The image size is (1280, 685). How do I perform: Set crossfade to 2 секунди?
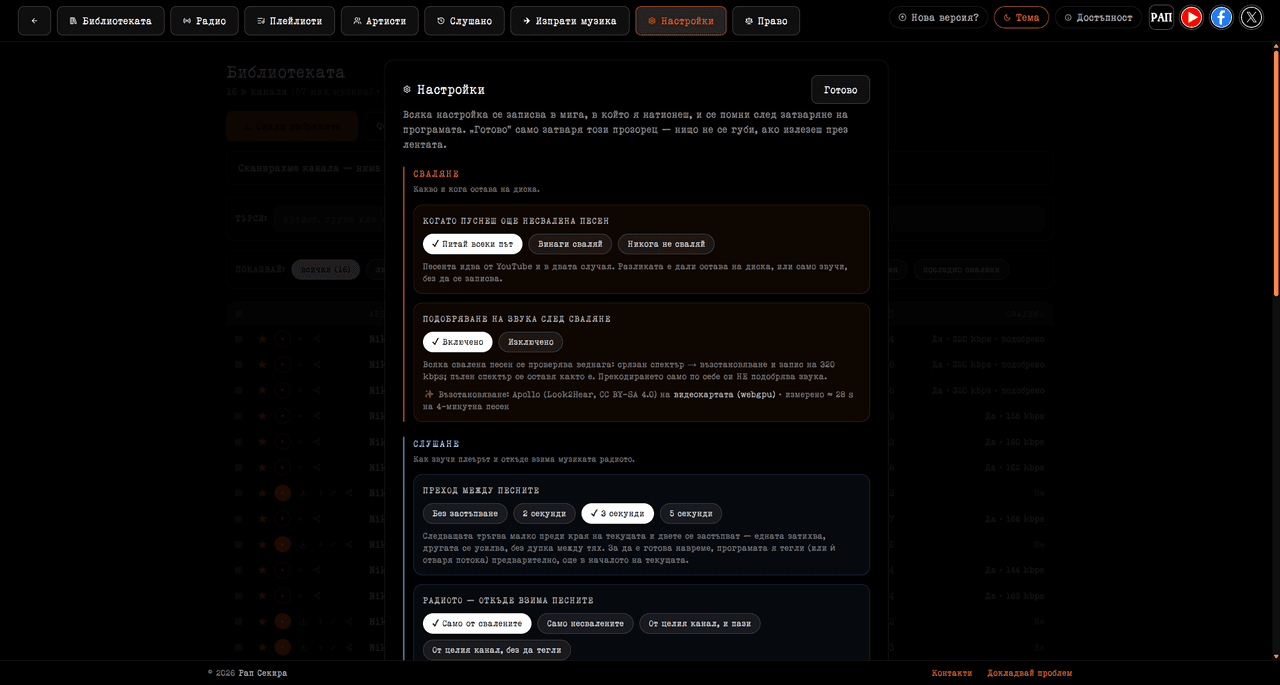point(544,513)
